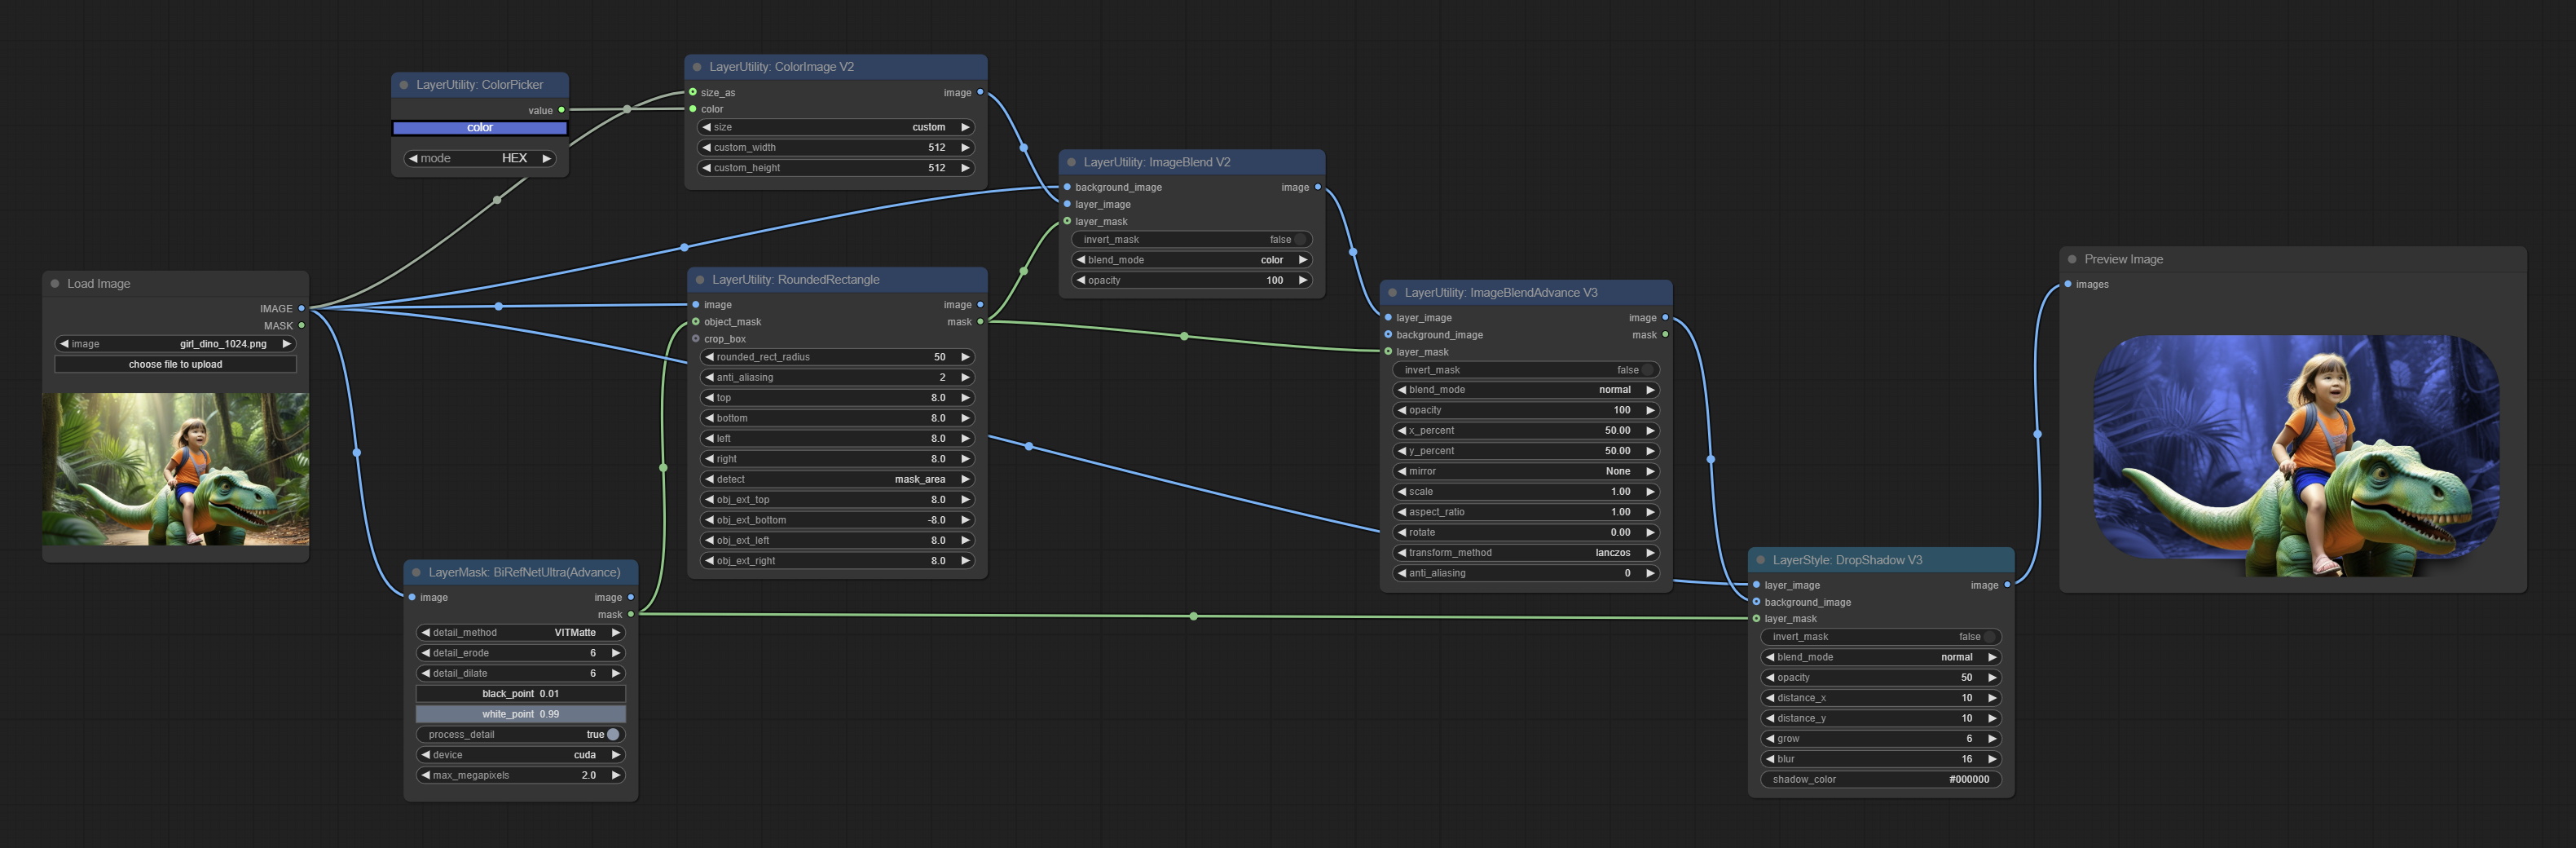The image size is (2576, 848).
Task: Click the choose file to upload button
Action: coord(175,364)
